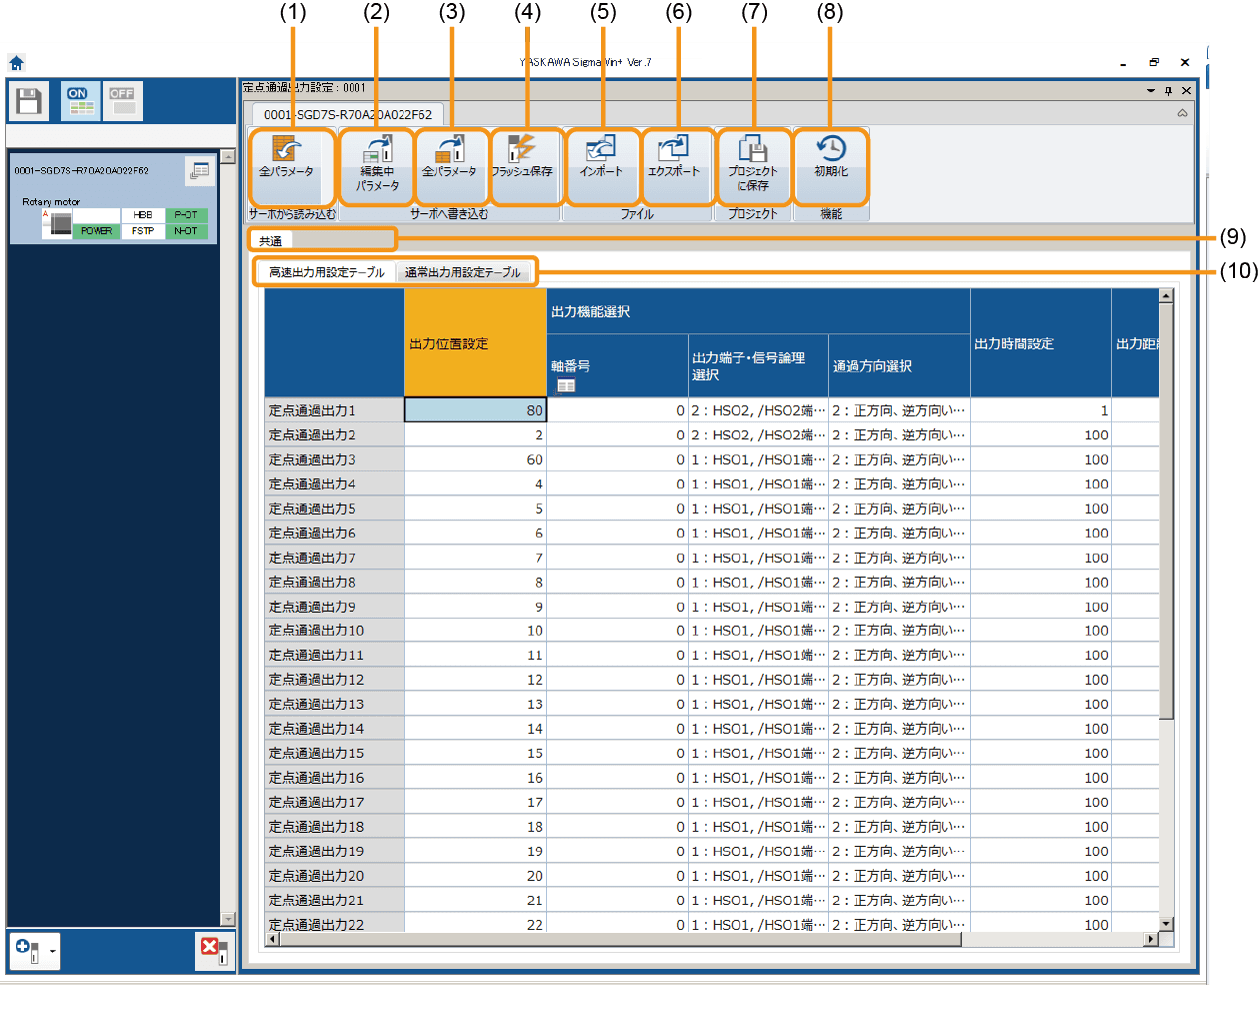Toggle the OFF servo button
The height and width of the screenshot is (1020, 1259).
pos(123,101)
